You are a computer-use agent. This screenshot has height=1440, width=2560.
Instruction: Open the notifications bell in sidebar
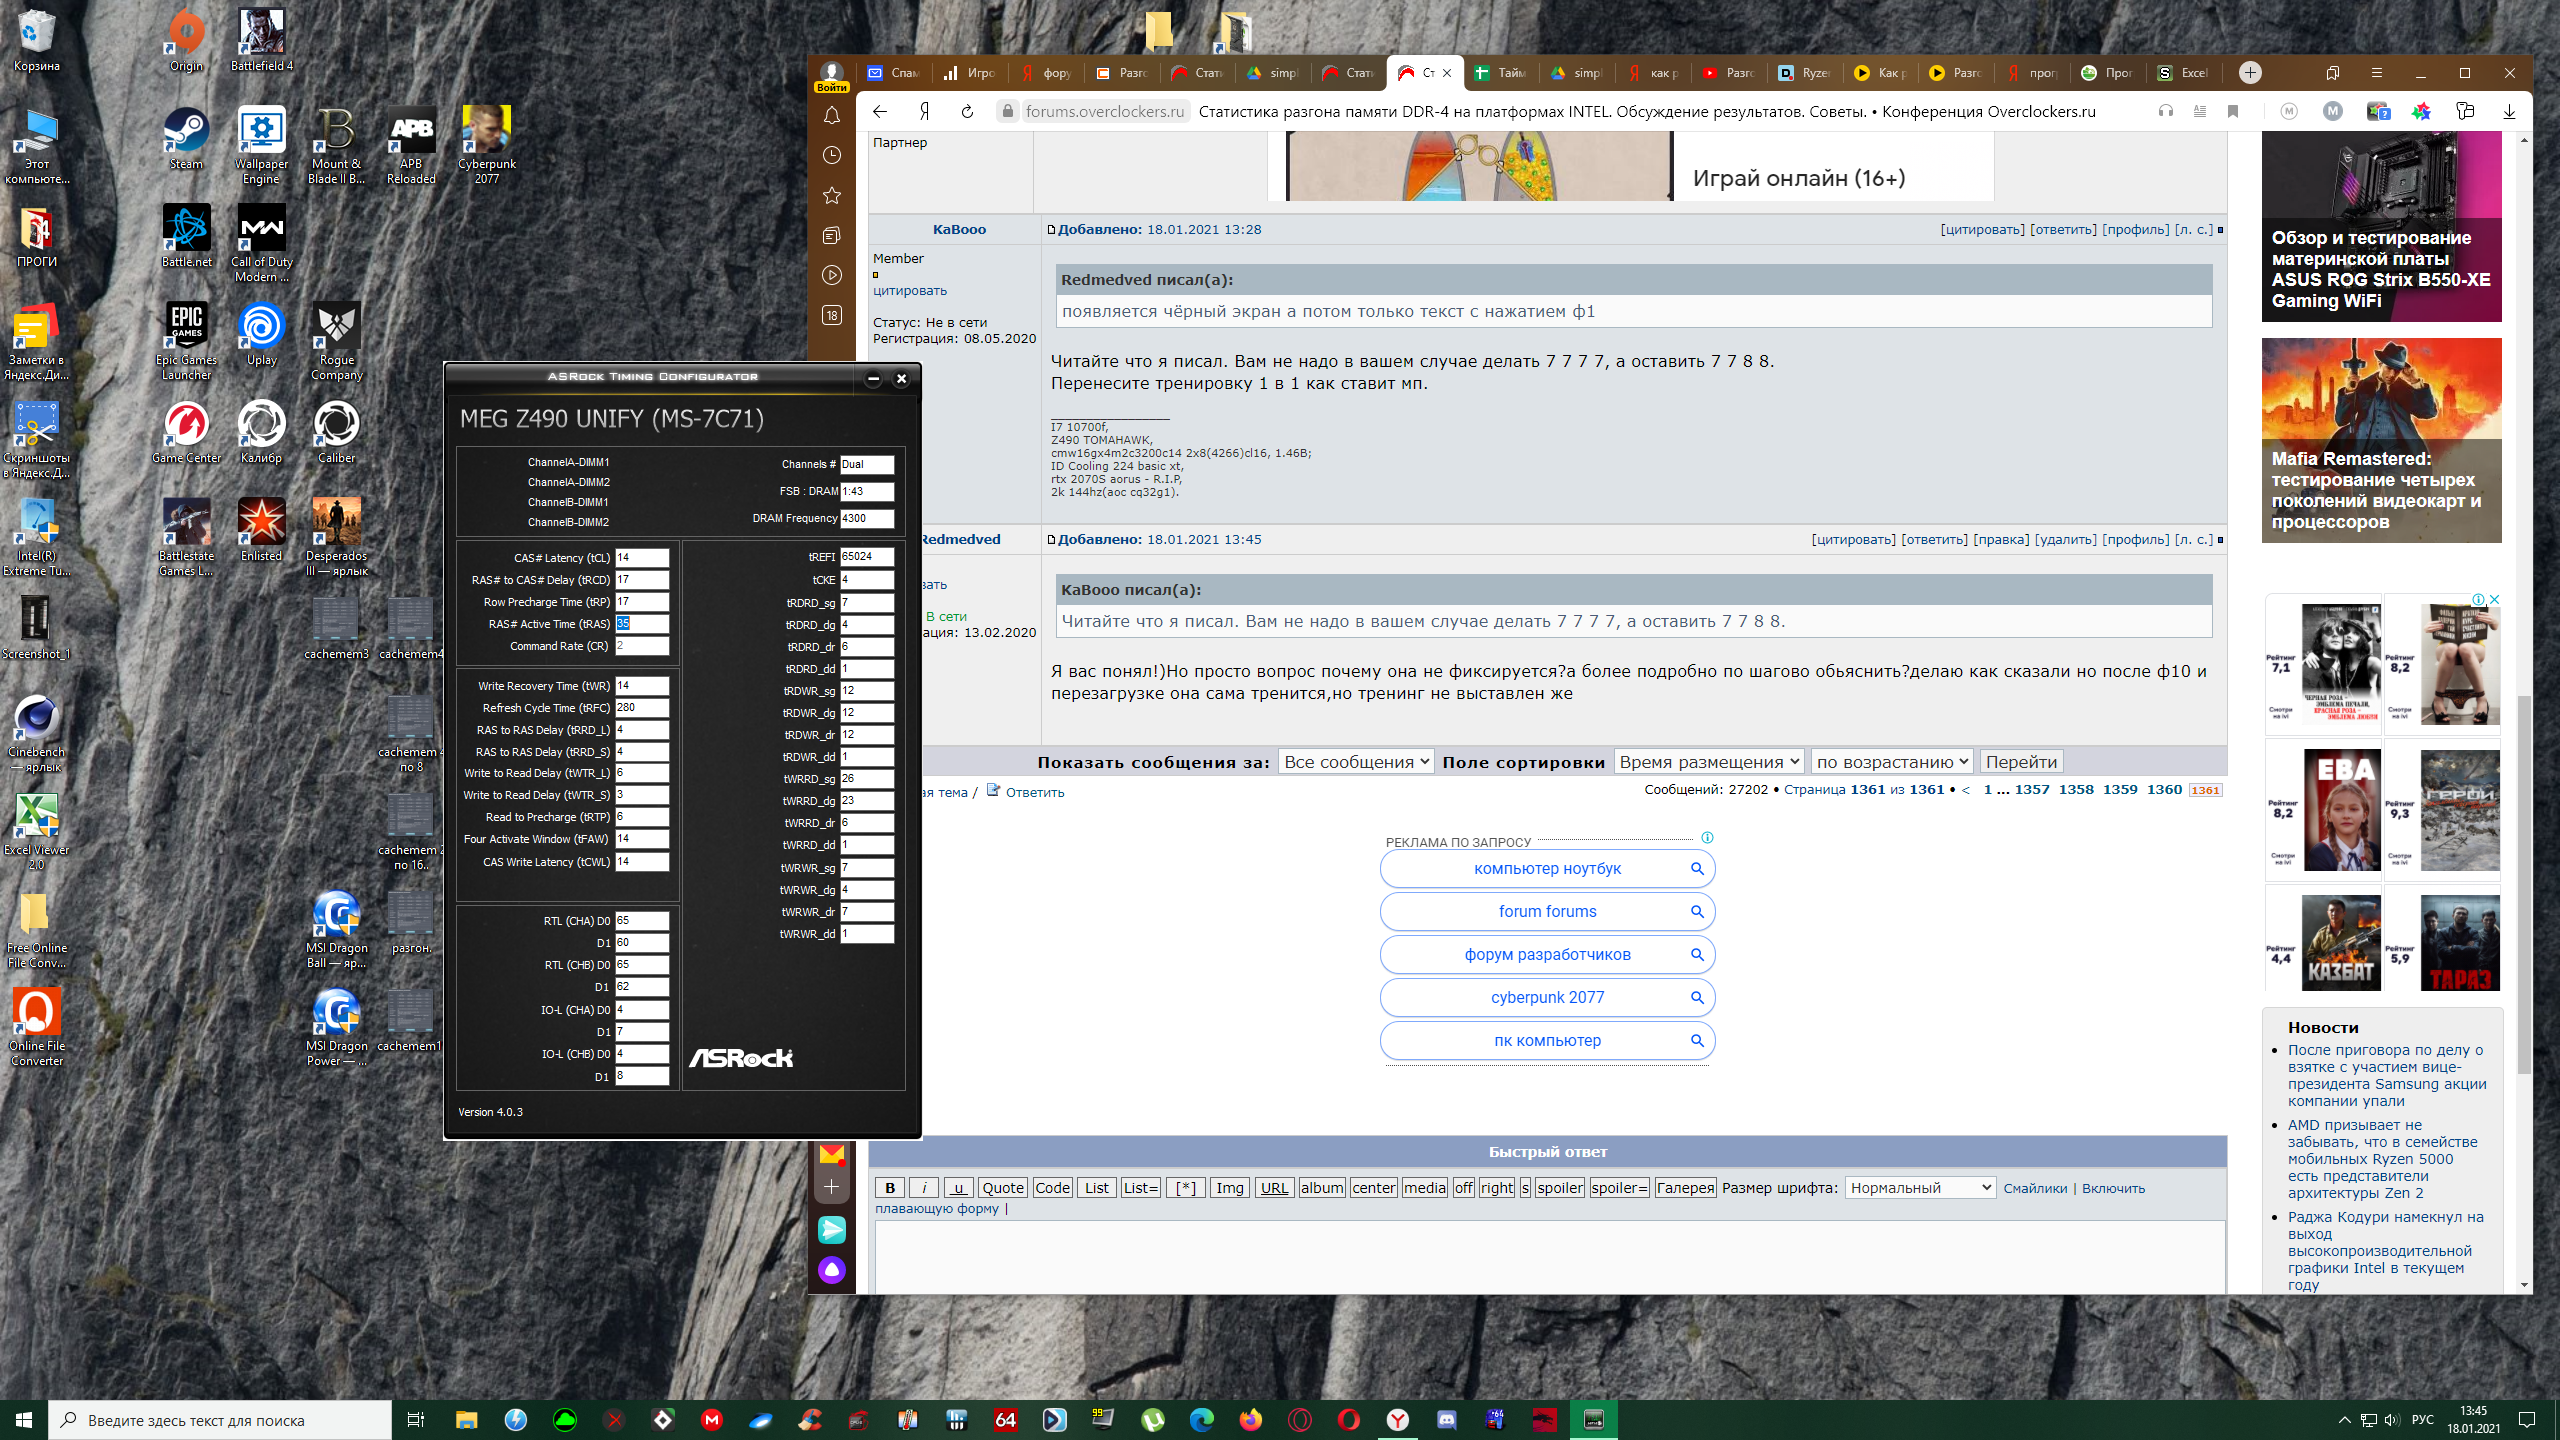coord(831,116)
